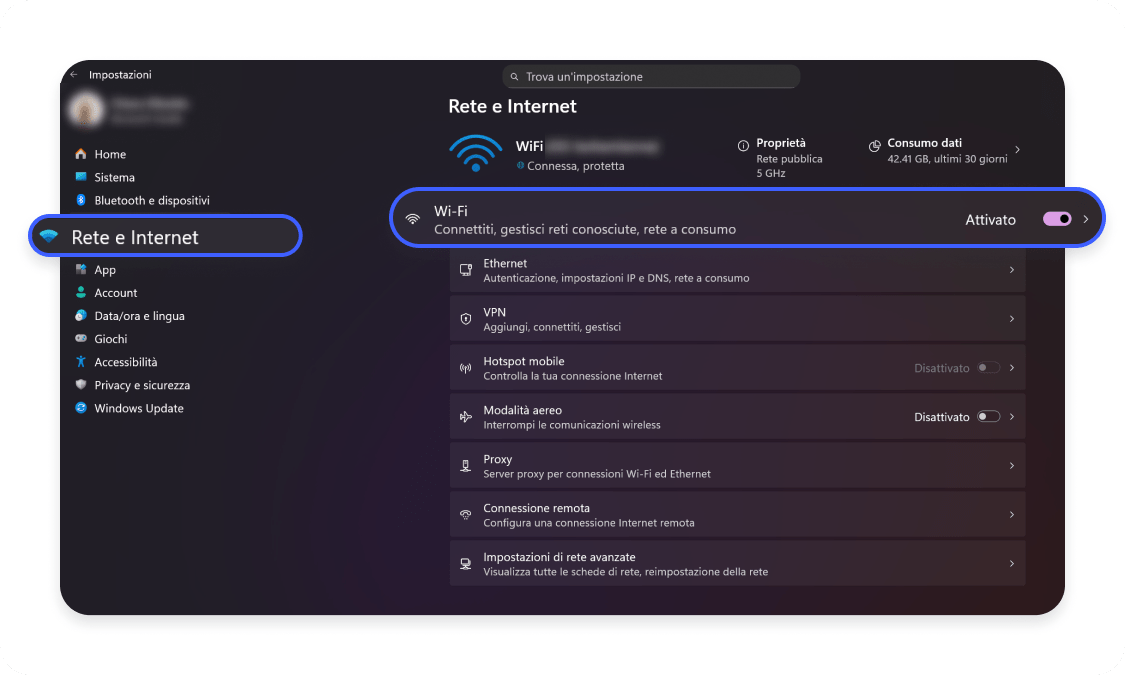This screenshot has width=1125, height=676.
Task: Expand Proxy settings
Action: [1013, 465]
